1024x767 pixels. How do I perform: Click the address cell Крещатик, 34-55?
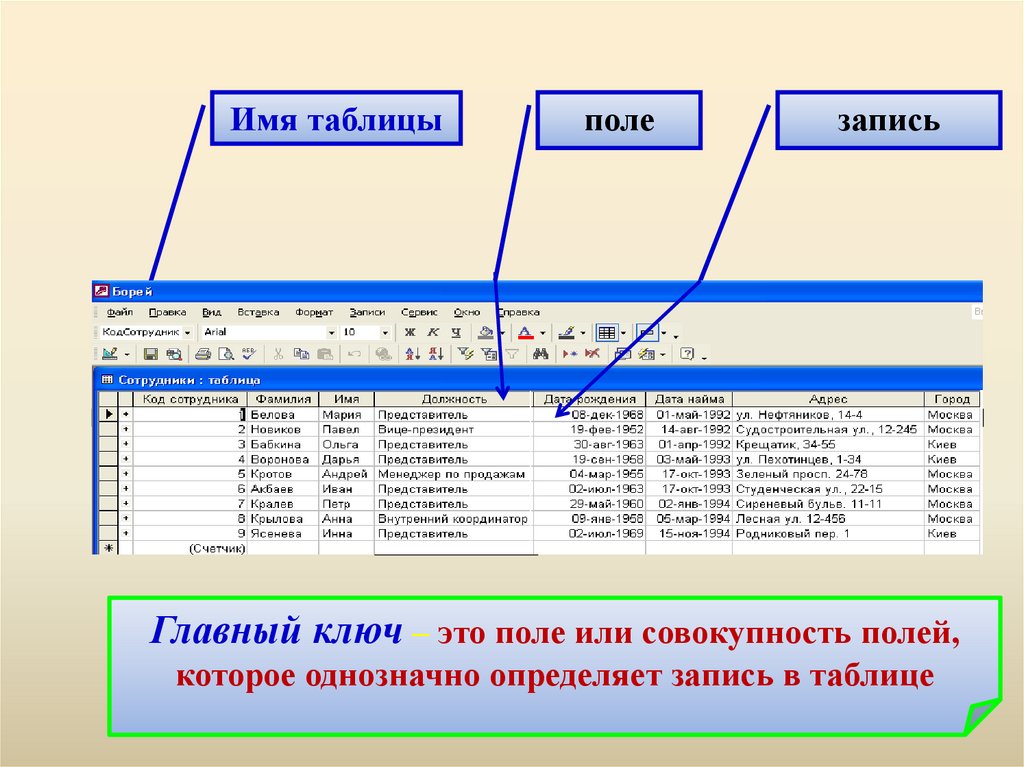coord(828,444)
